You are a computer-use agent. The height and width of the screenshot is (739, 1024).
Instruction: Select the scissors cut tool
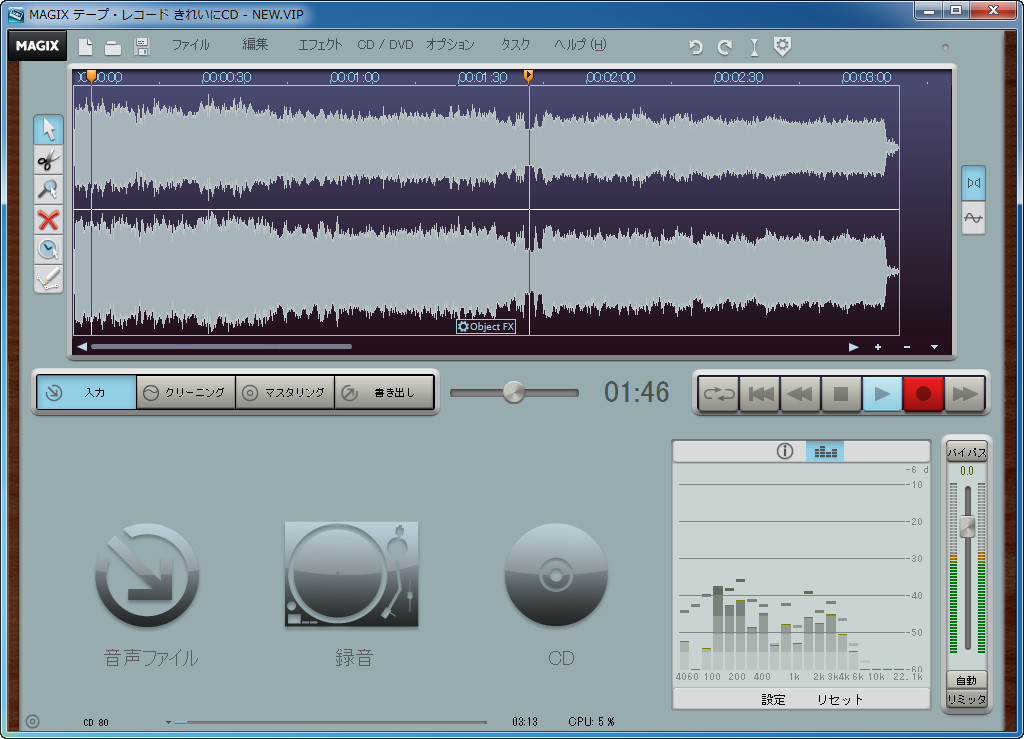pos(48,159)
